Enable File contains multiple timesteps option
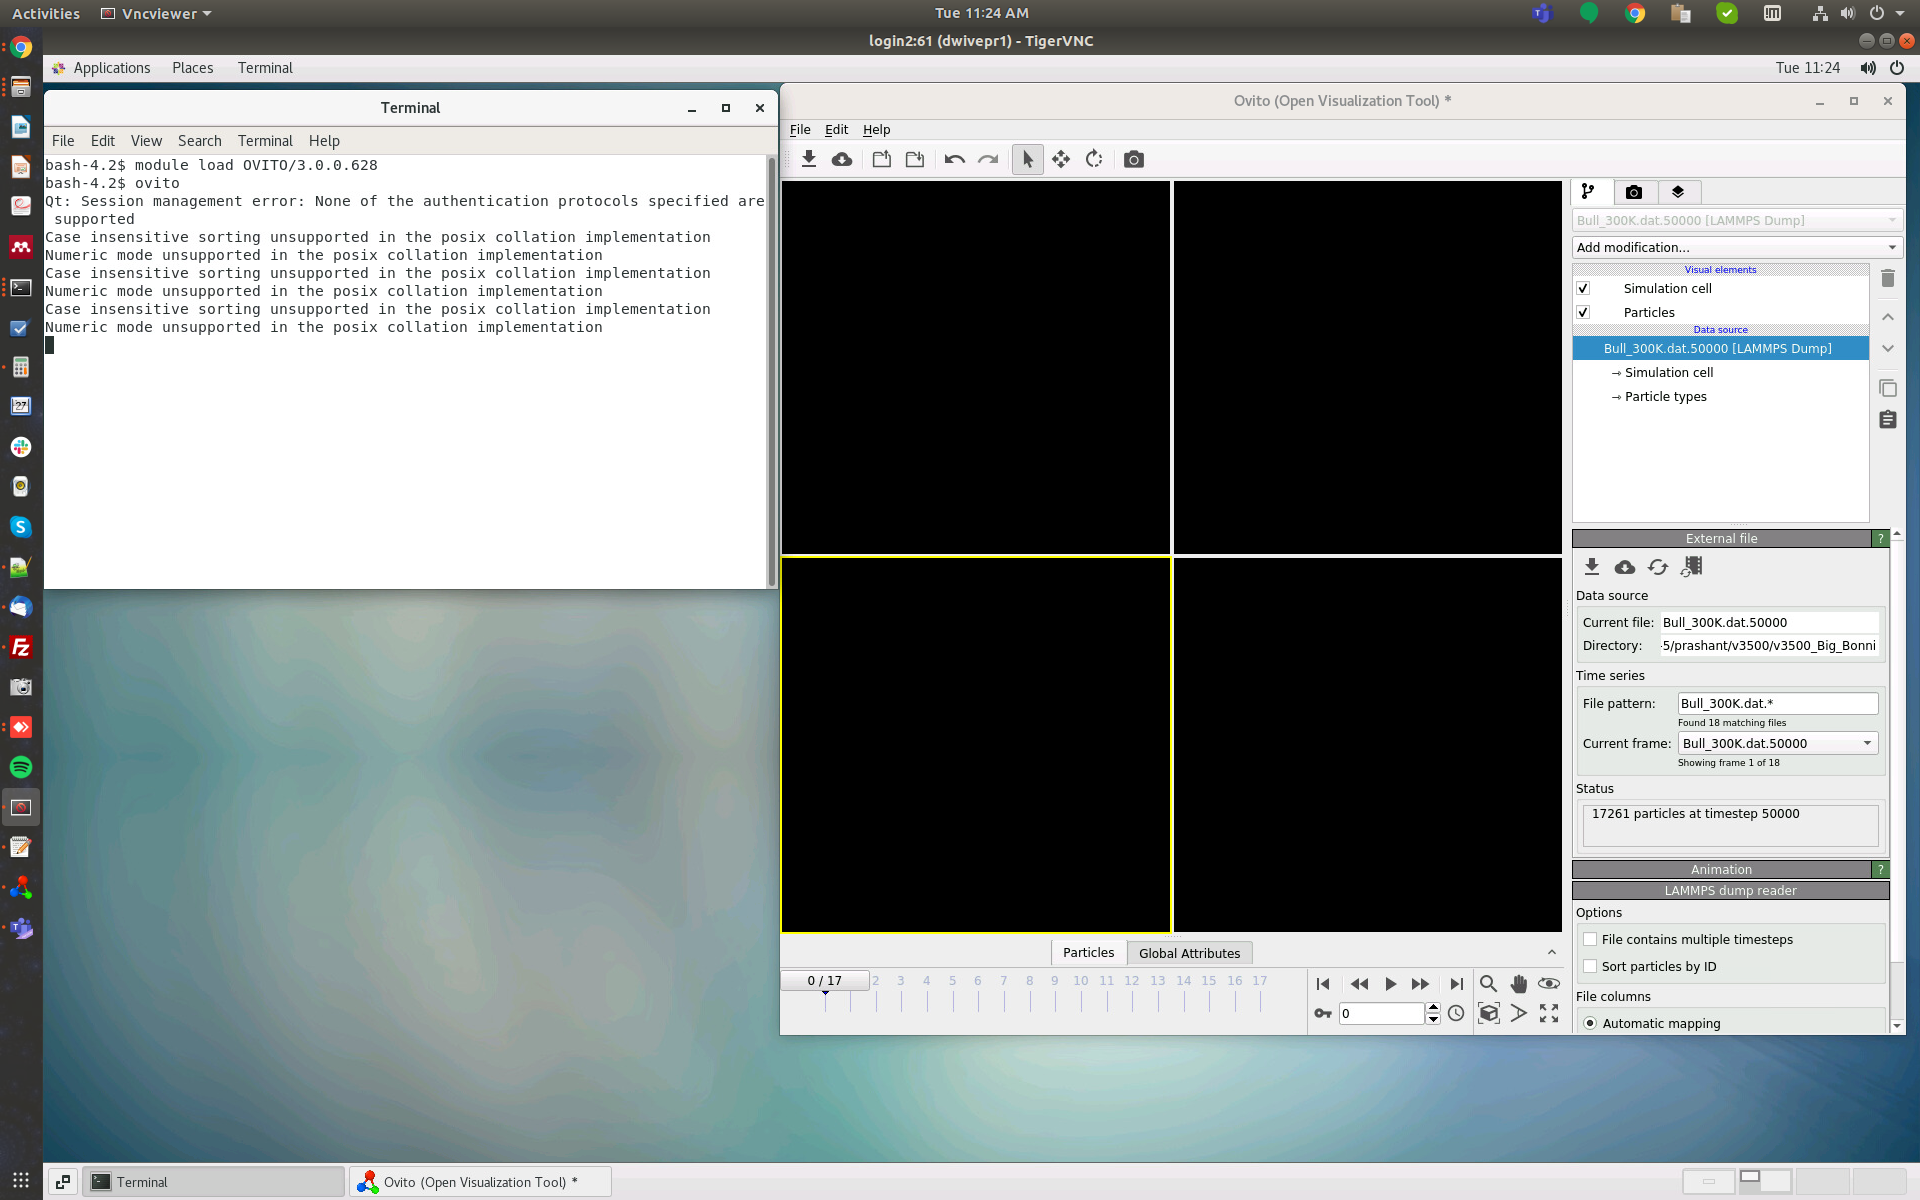Viewport: 1920px width, 1200px height. [x=1590, y=939]
